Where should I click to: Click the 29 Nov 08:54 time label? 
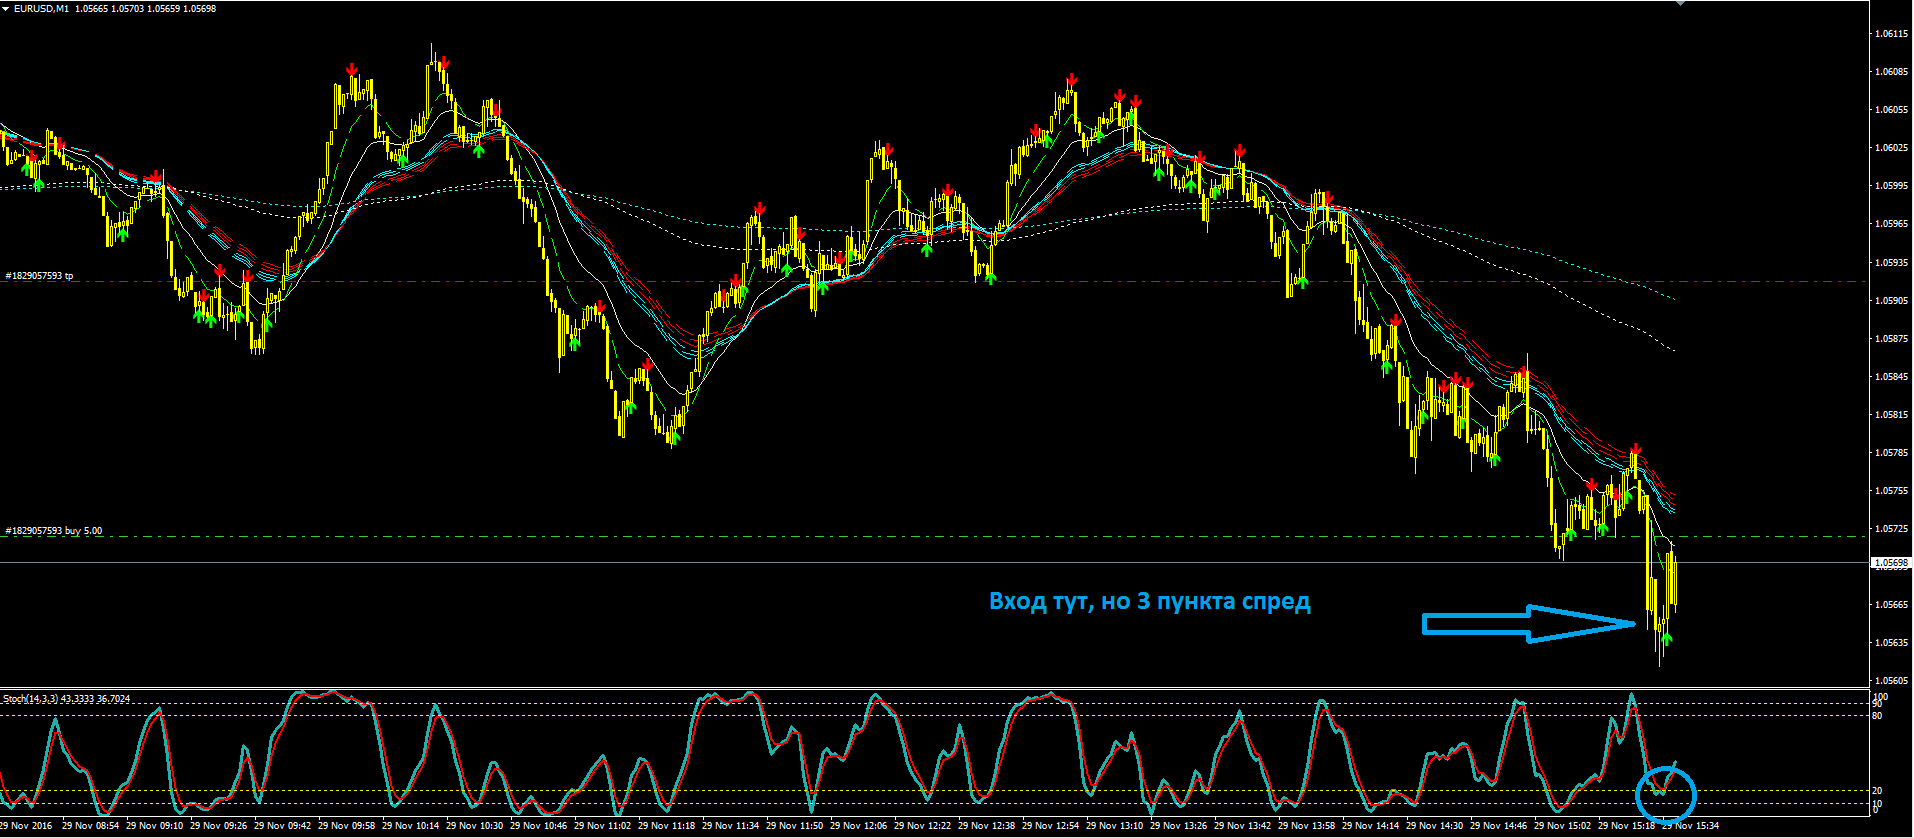90,826
